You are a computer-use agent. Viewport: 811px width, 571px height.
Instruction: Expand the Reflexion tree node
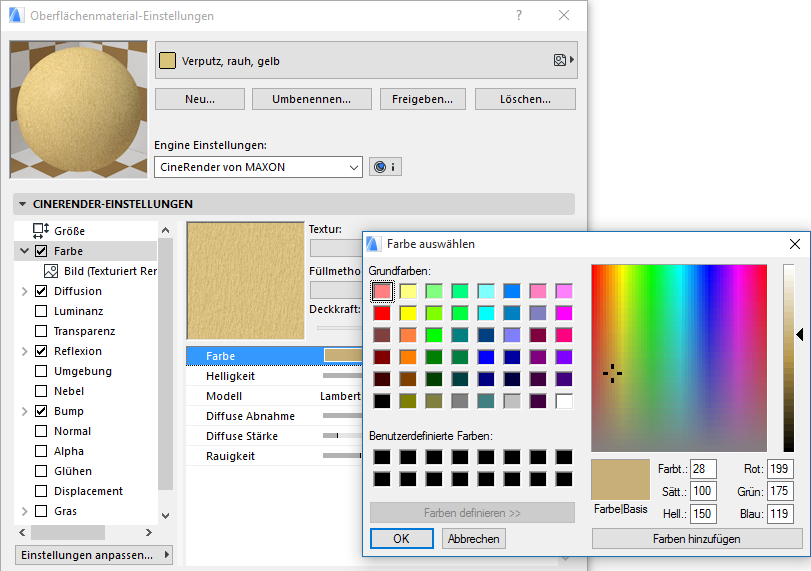tap(24, 351)
